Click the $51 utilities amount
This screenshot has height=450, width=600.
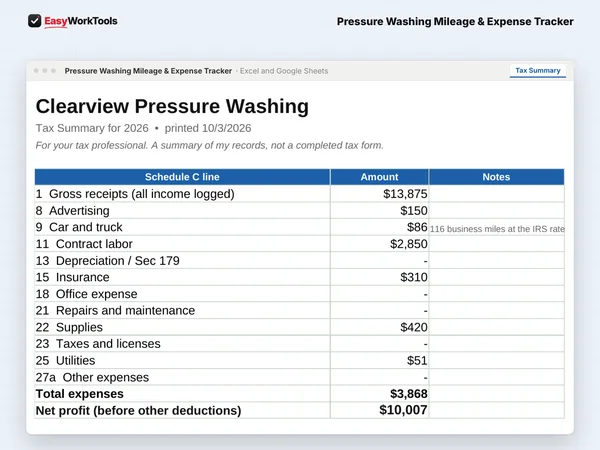point(417,360)
